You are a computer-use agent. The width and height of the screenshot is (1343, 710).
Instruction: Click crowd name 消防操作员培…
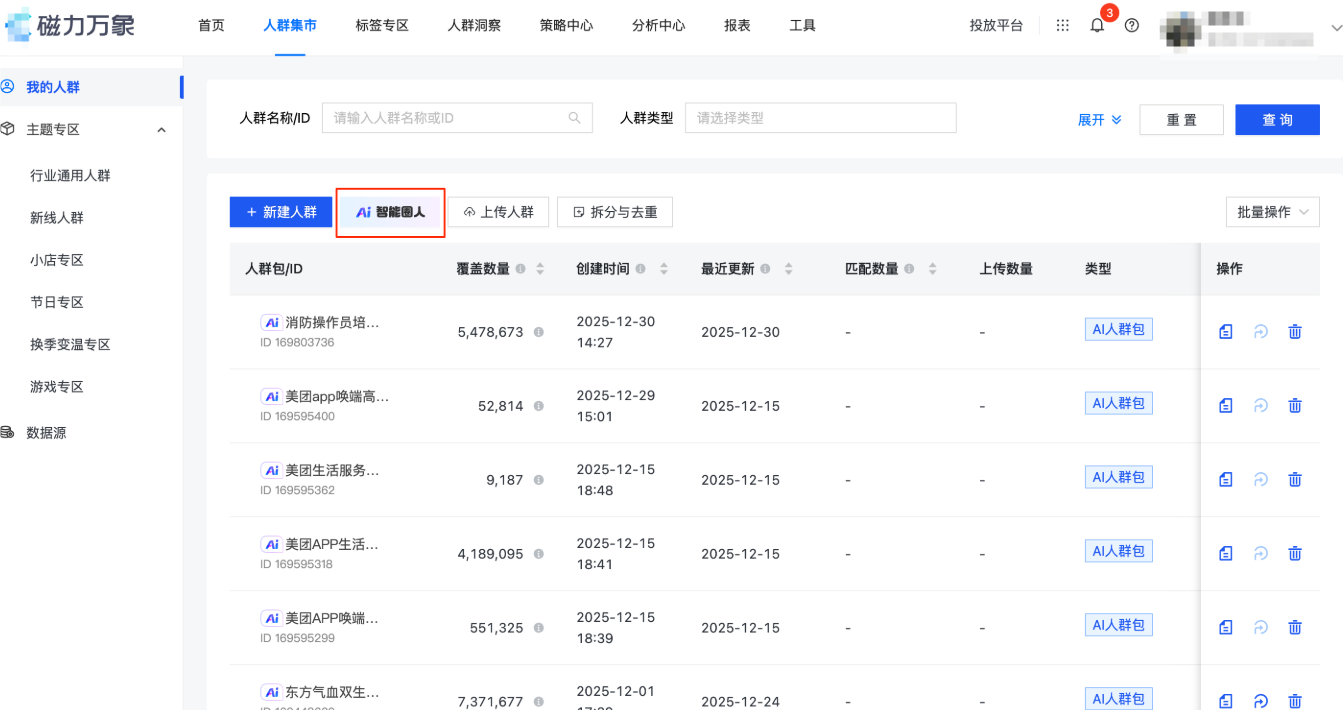pos(332,322)
